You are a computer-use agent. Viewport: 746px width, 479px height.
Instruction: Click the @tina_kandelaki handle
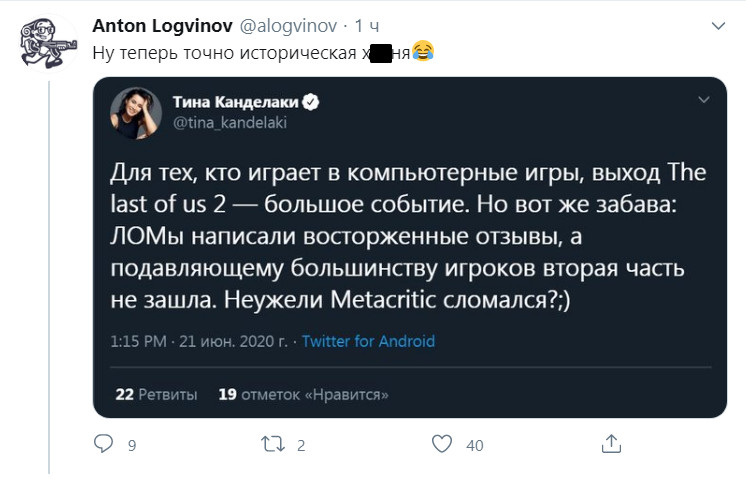point(230,123)
